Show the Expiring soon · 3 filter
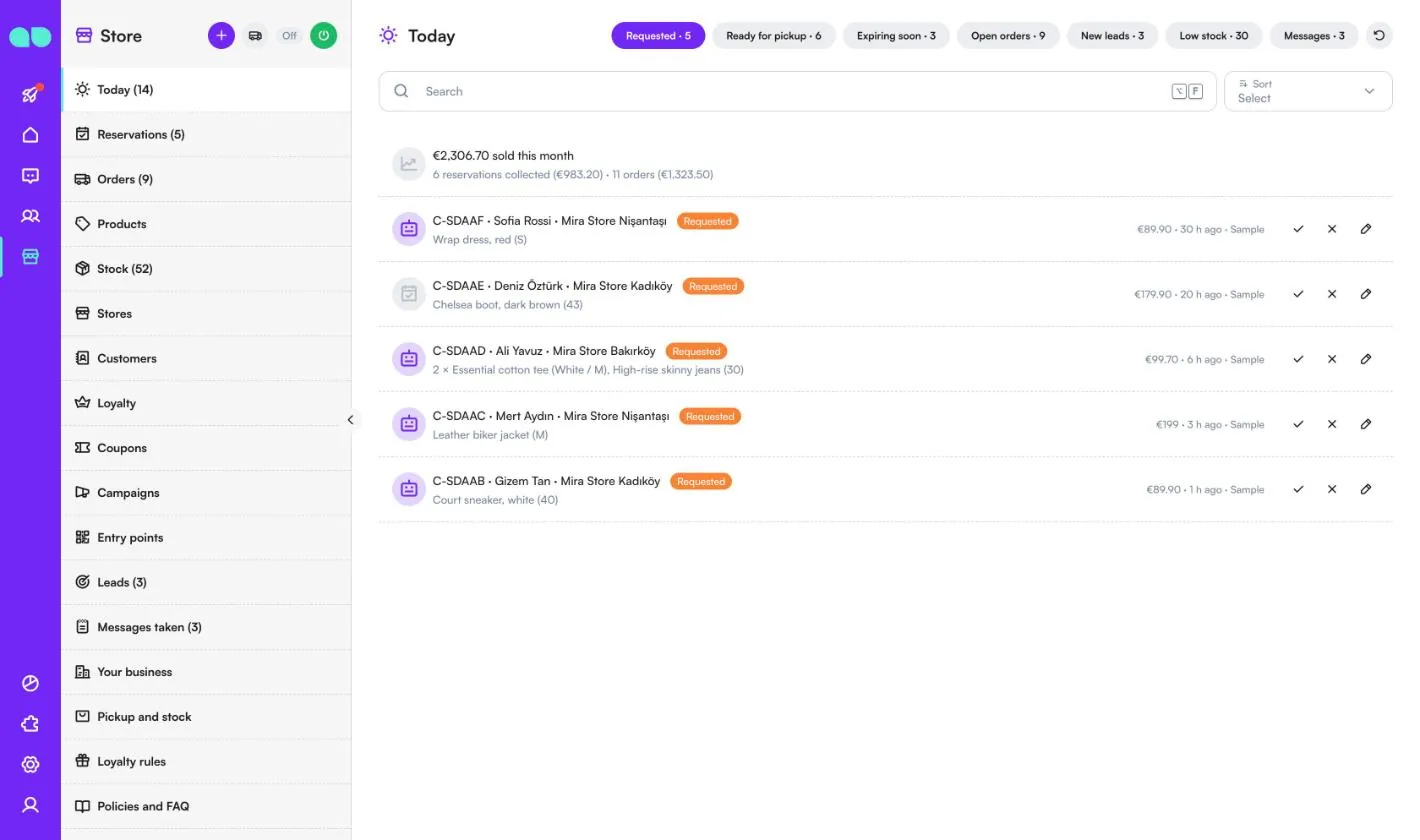The width and height of the screenshot is (1420, 840). [x=896, y=35]
